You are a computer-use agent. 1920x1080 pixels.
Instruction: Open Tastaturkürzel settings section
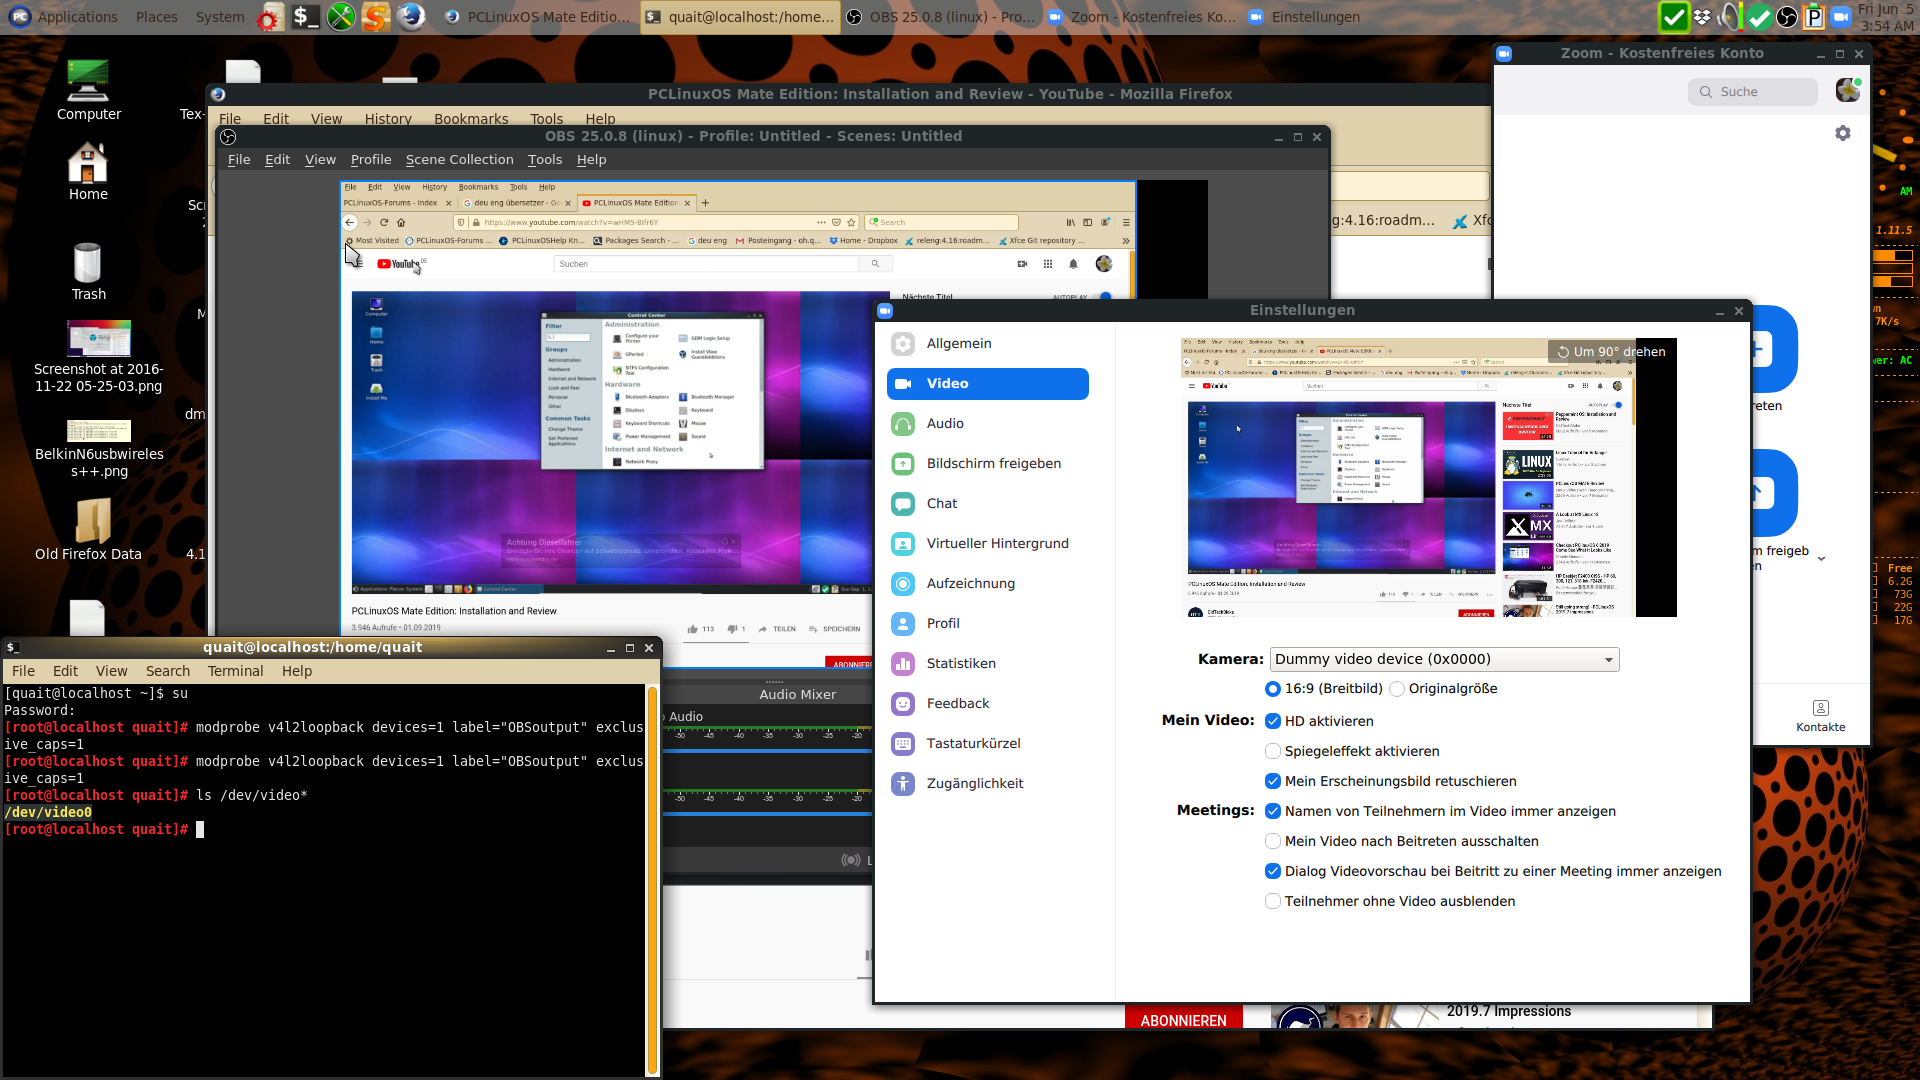coord(973,743)
